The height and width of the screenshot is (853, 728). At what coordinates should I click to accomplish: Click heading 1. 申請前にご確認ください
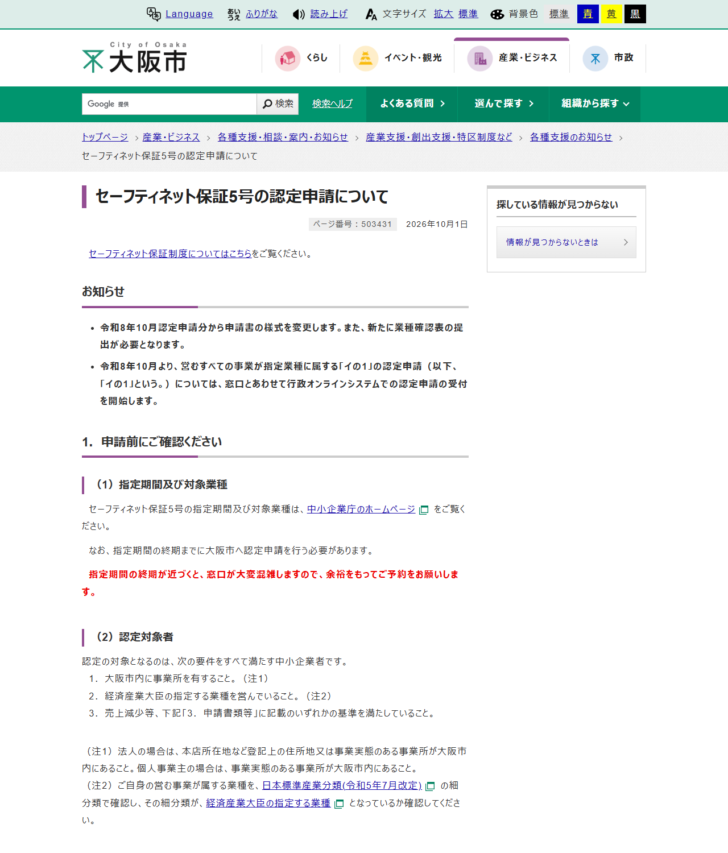[152, 442]
